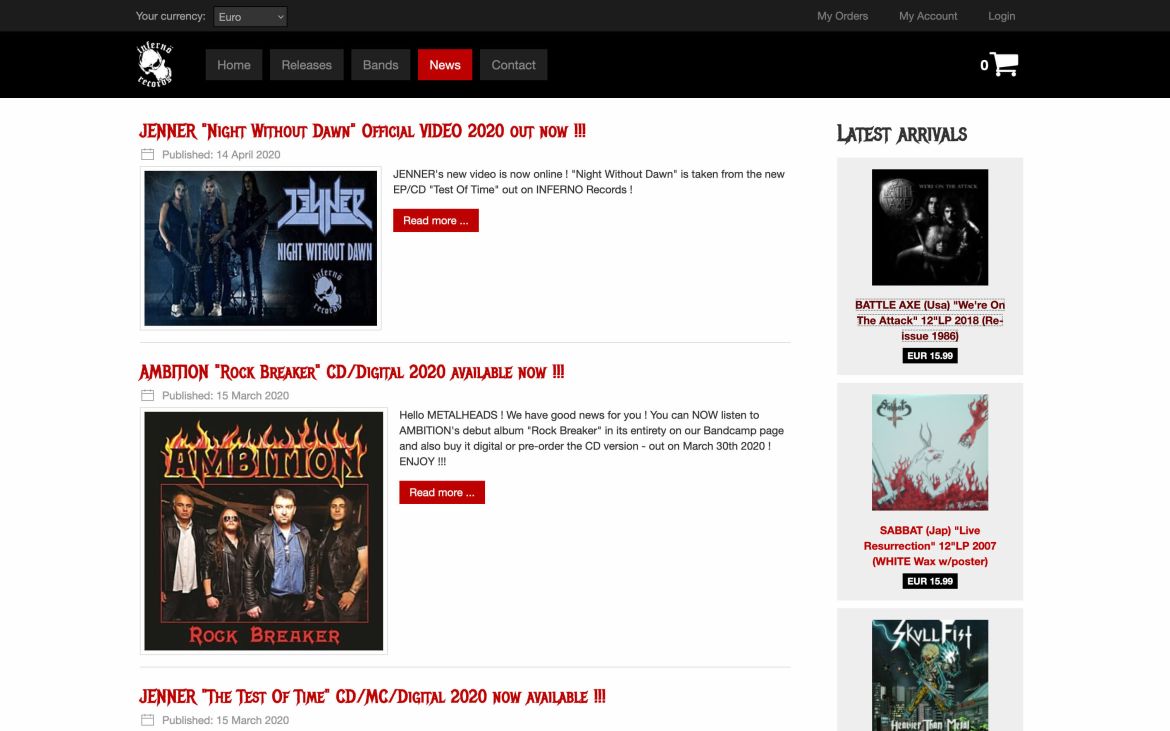Viewport: 1170px width, 731px height.
Task: Open My Orders link
Action: pyautogui.click(x=842, y=16)
